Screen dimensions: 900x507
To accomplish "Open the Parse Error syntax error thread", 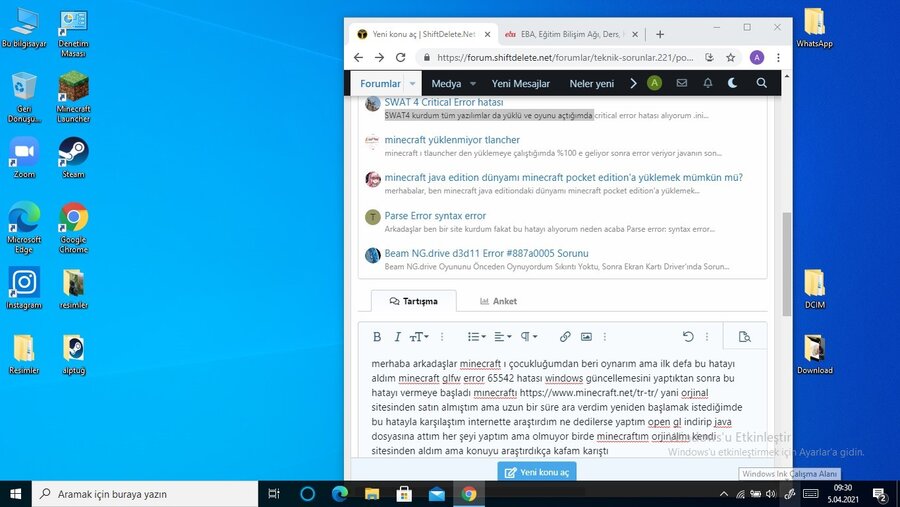I will click(435, 216).
